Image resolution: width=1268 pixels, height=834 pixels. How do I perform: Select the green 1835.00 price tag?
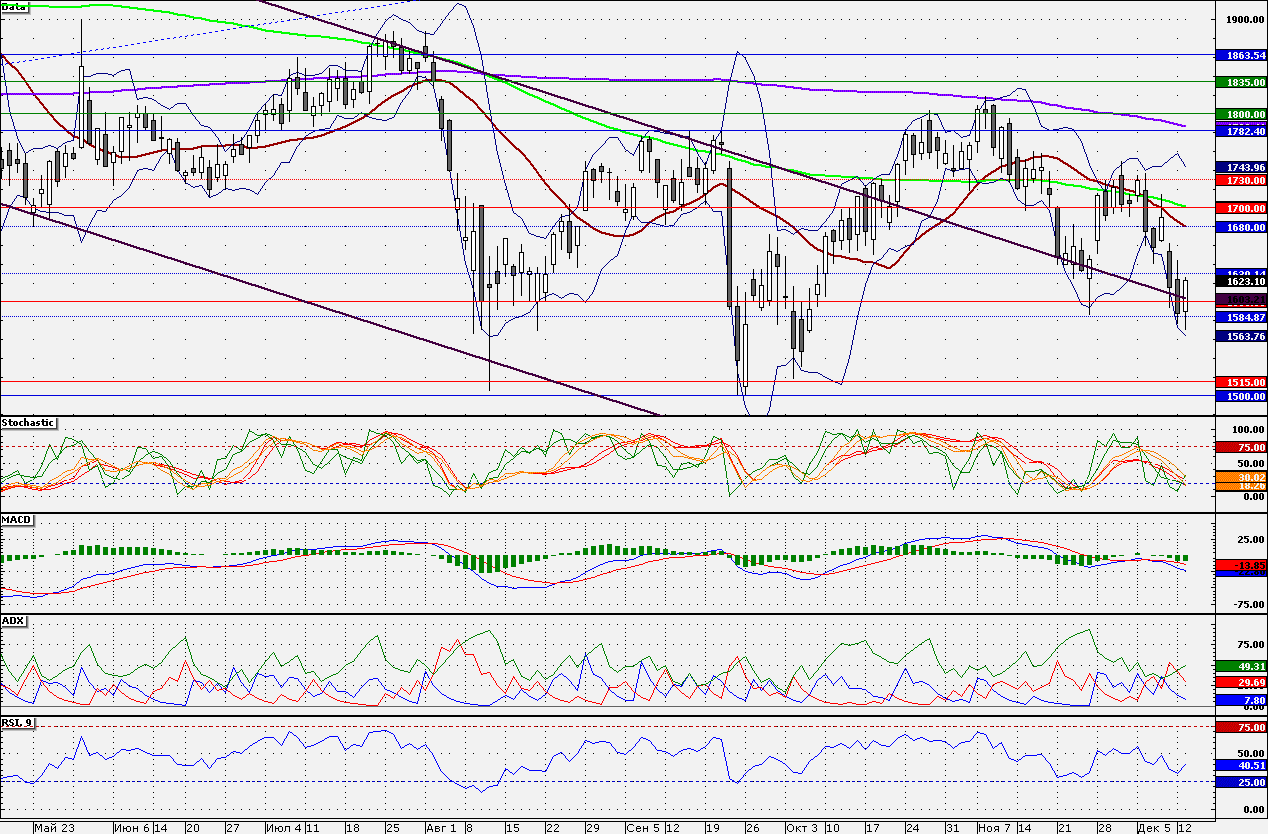pos(1240,82)
